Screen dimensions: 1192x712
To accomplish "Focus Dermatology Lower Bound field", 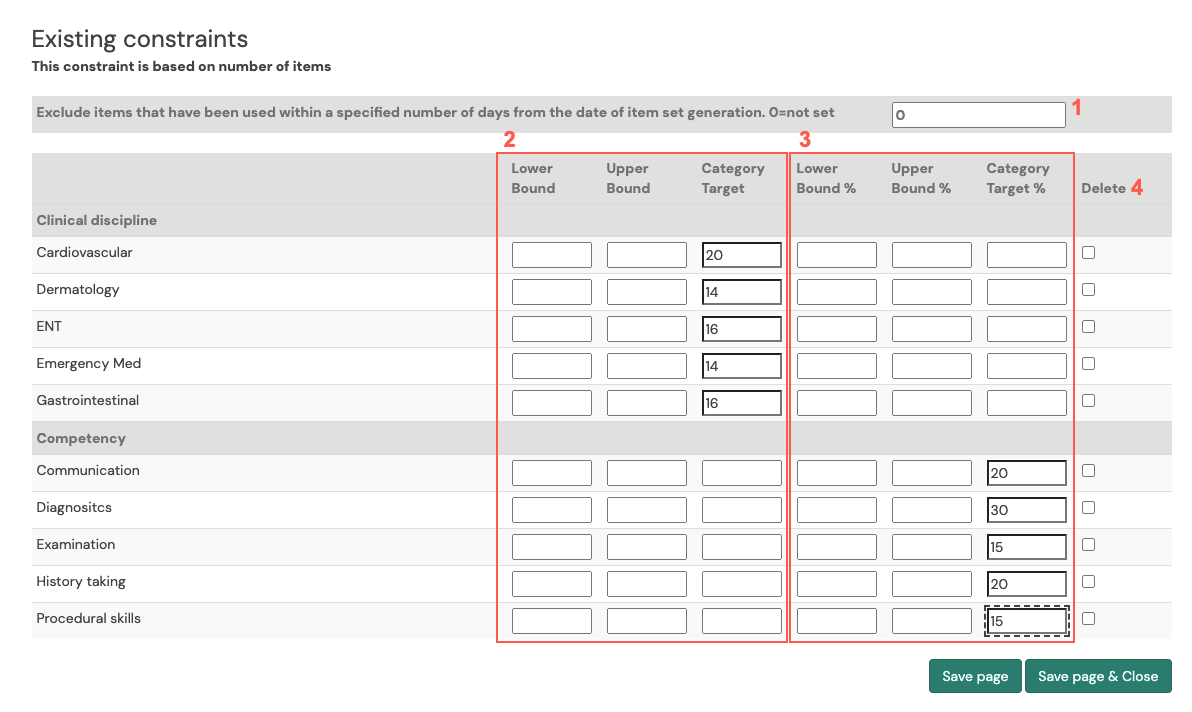I will tap(552, 292).
